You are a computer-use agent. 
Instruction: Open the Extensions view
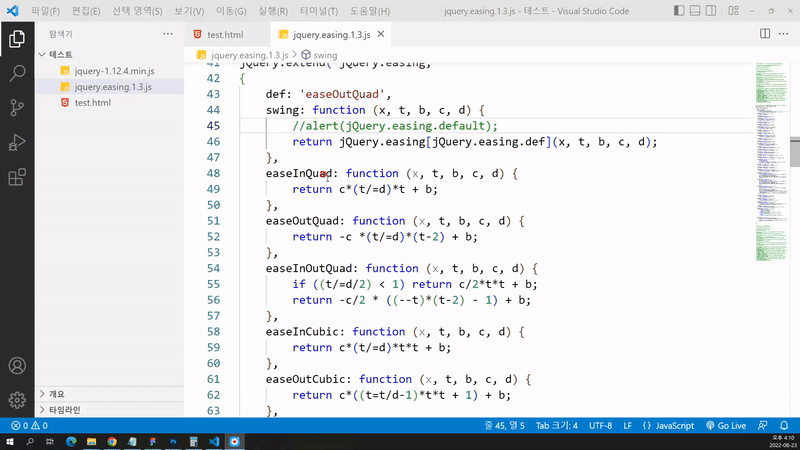[17, 177]
